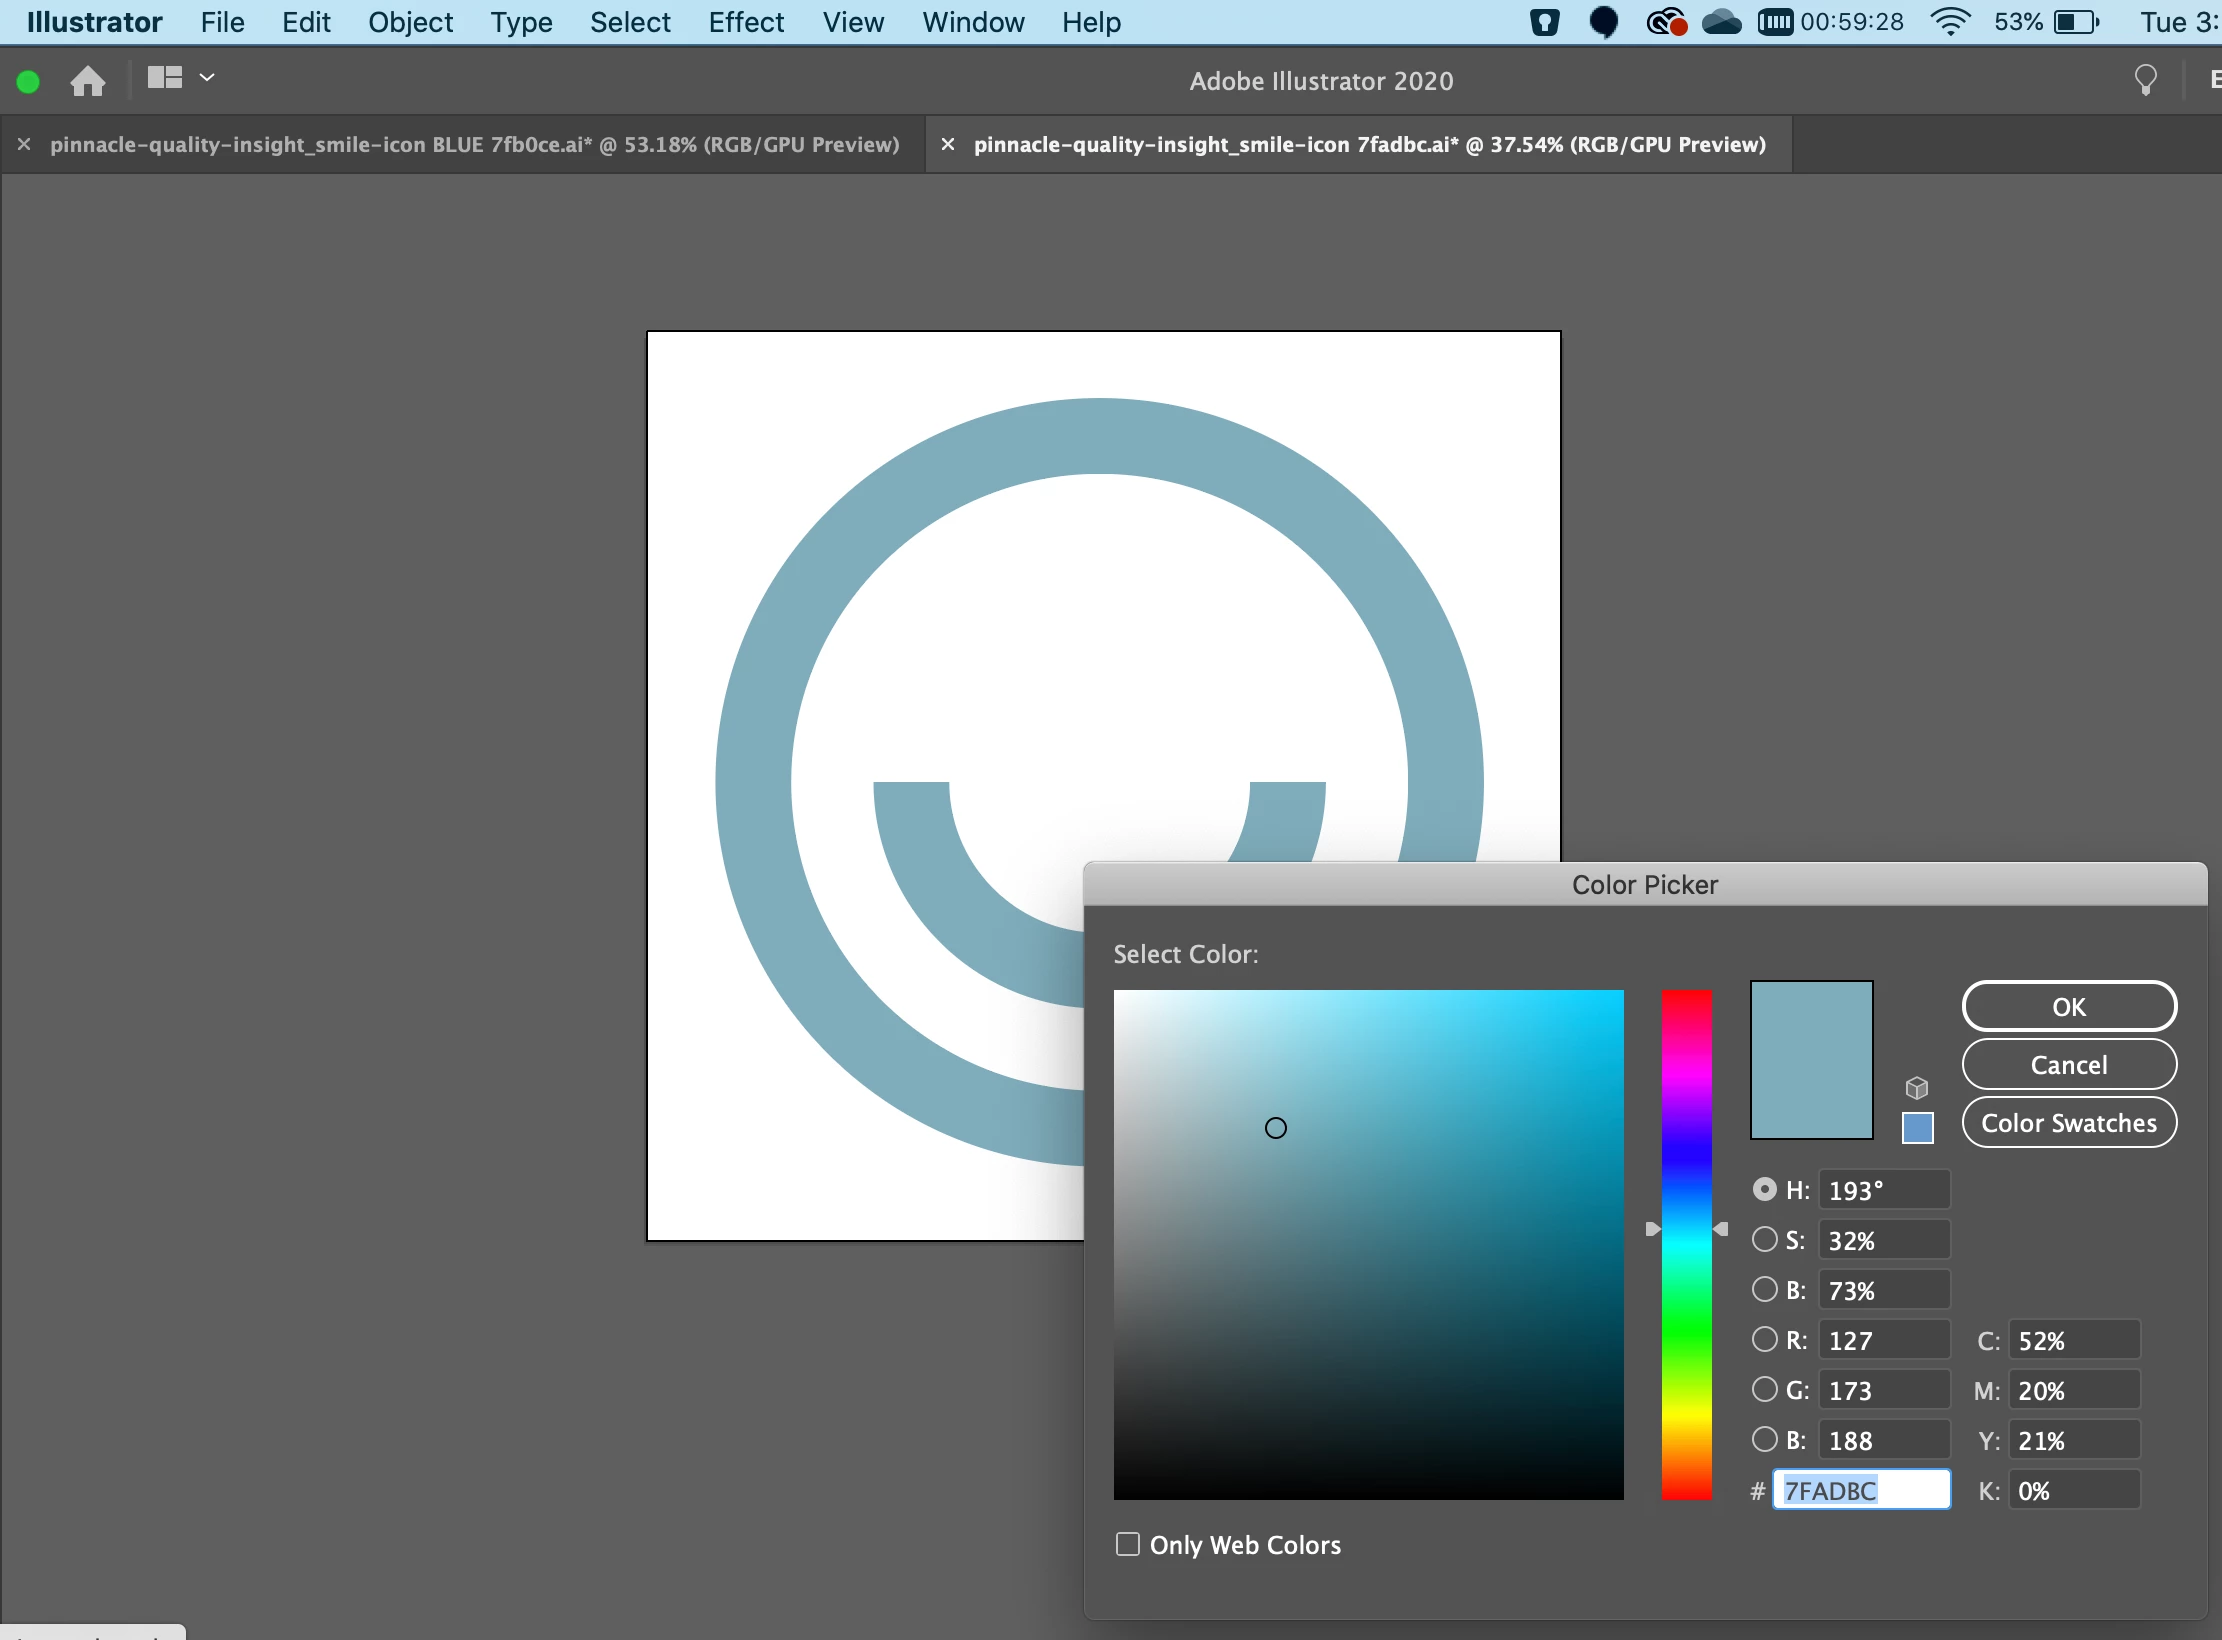Click the lightbulb Discover icon
The image size is (2222, 1640).
pyautogui.click(x=2144, y=80)
